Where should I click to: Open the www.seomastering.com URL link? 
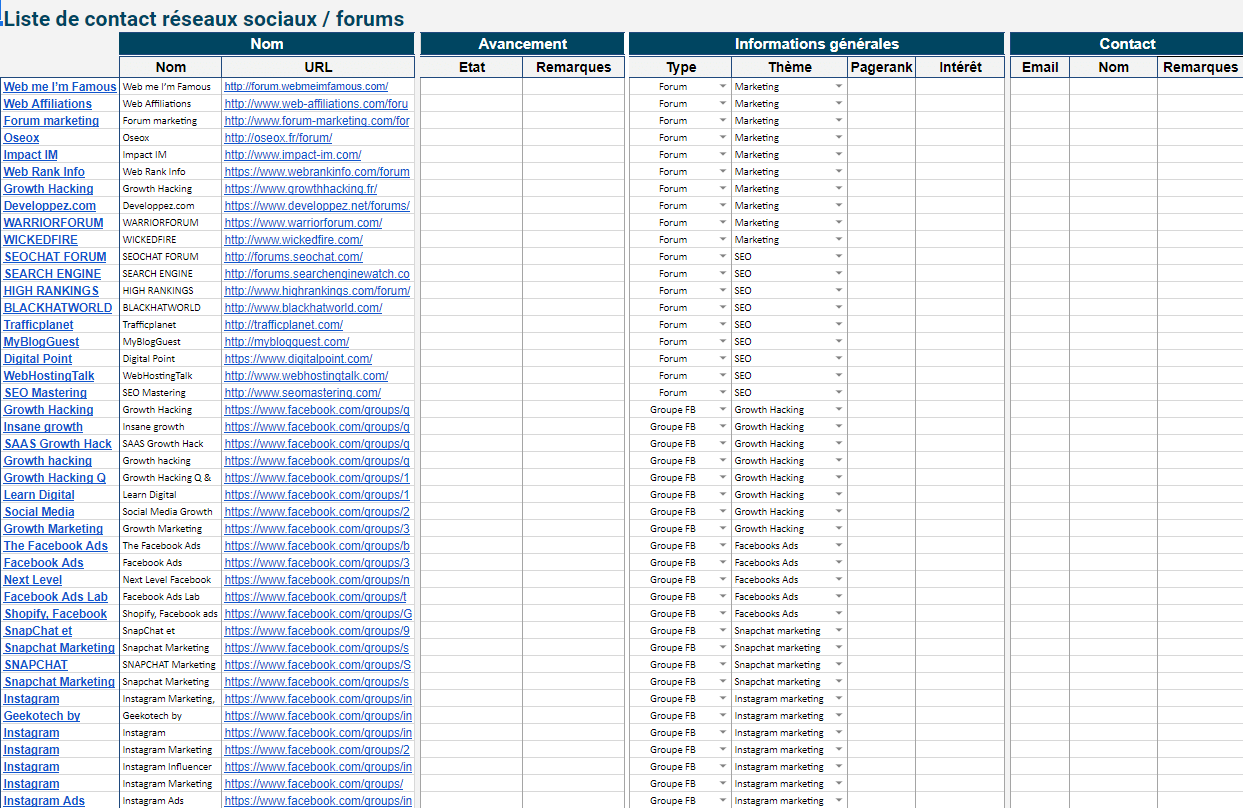(302, 393)
